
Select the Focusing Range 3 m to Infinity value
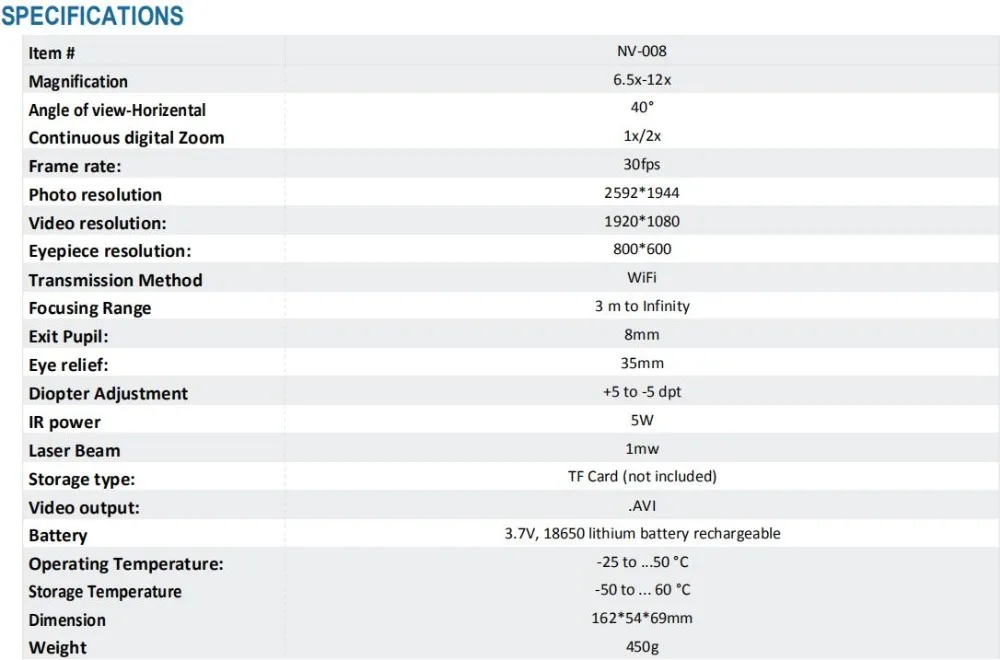pyautogui.click(x=642, y=306)
